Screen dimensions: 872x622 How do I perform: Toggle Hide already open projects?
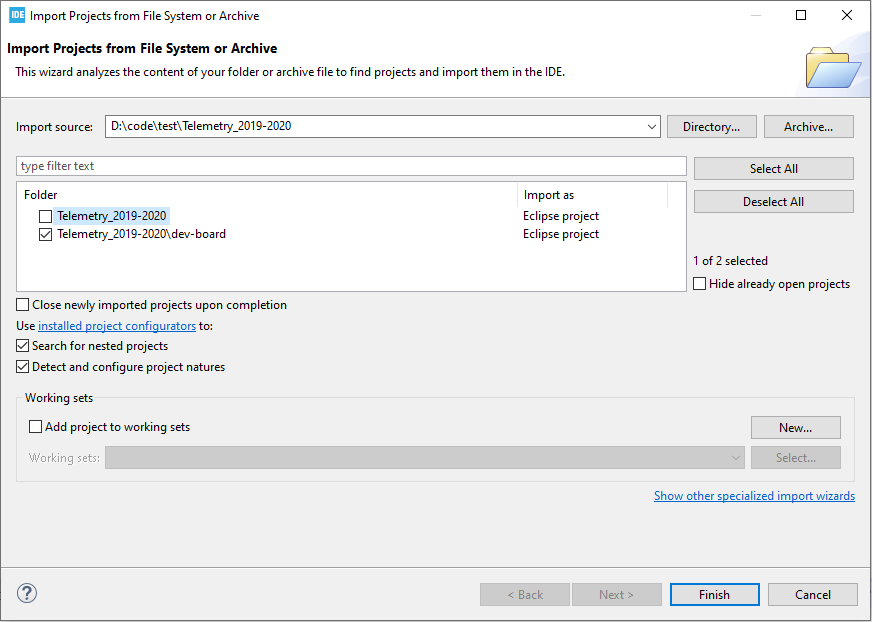[x=700, y=284]
